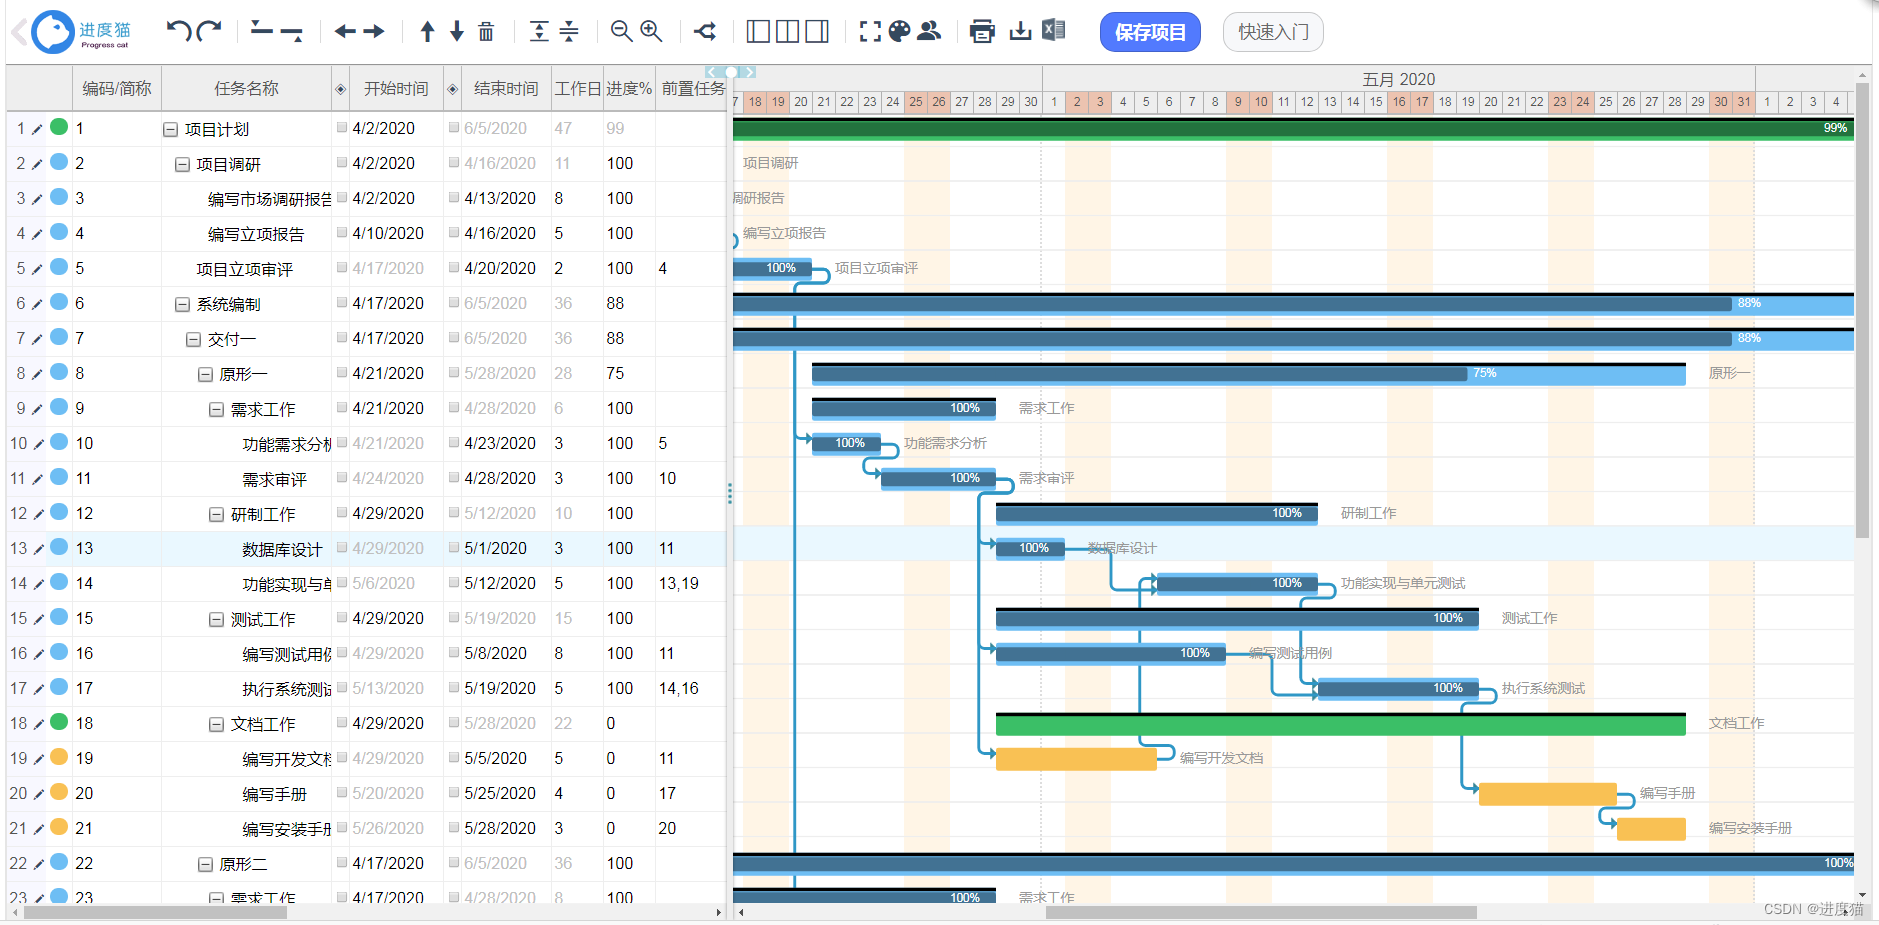Screen dimensions: 1879x925
Task: Undo the last action
Action: pos(178,31)
